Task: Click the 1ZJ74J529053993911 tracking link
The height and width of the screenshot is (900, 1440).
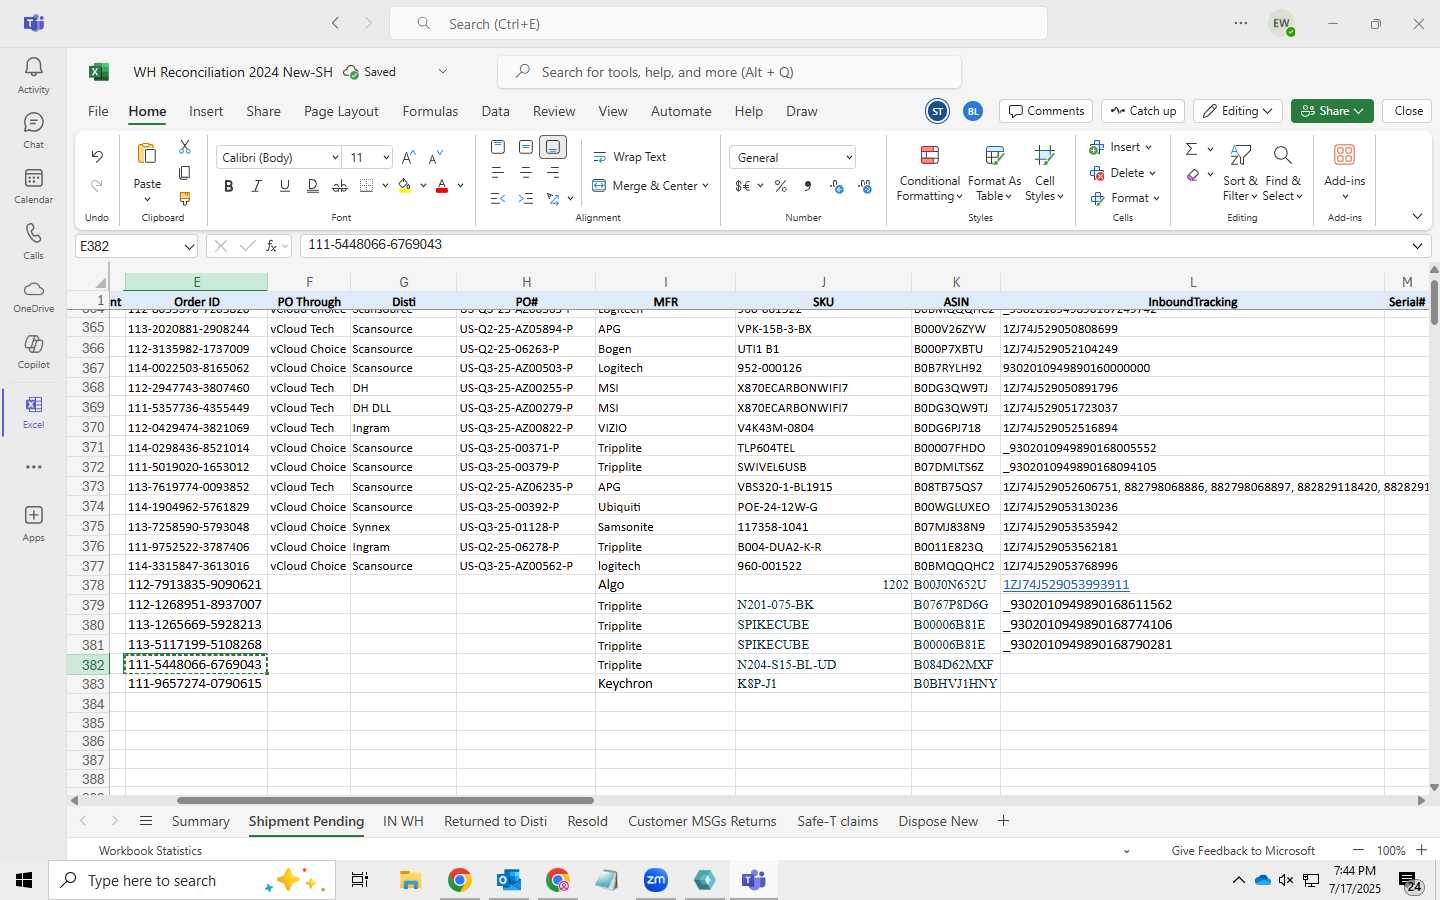Action: (x=1066, y=585)
